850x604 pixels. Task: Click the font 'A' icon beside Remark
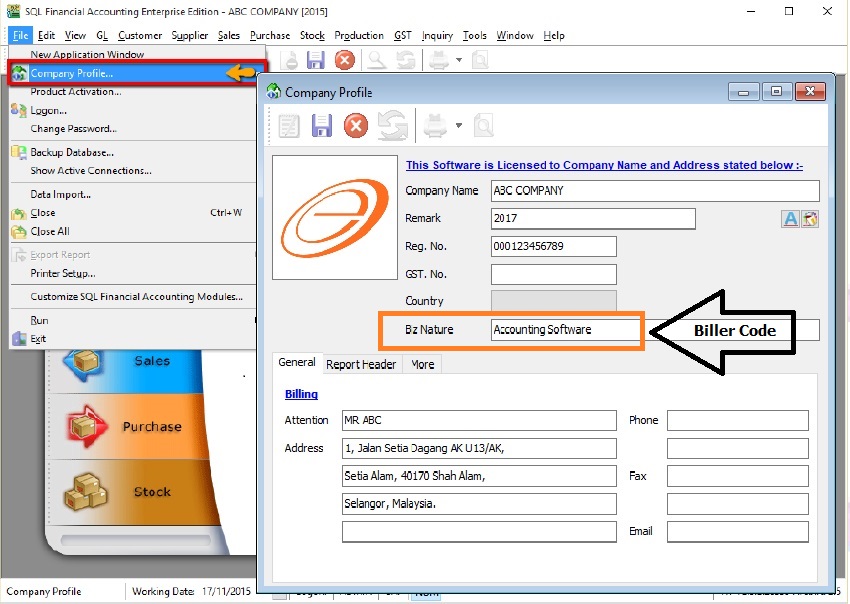pyautogui.click(x=790, y=219)
